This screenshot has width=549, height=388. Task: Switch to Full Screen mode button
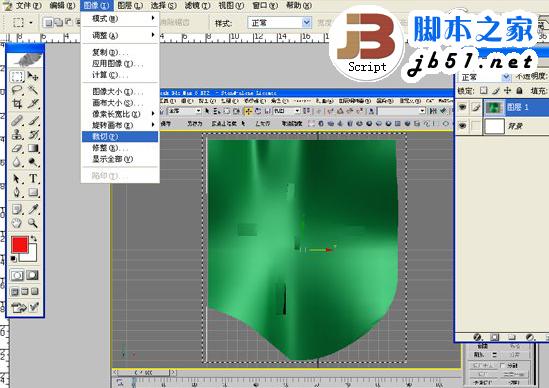[35, 291]
